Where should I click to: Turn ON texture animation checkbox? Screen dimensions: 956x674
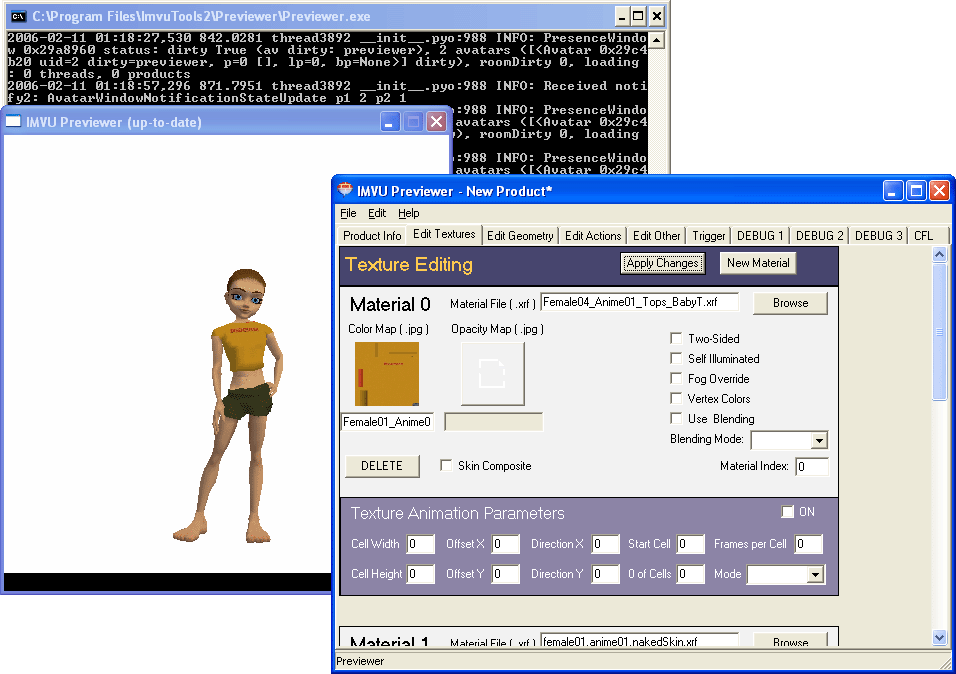click(x=788, y=512)
